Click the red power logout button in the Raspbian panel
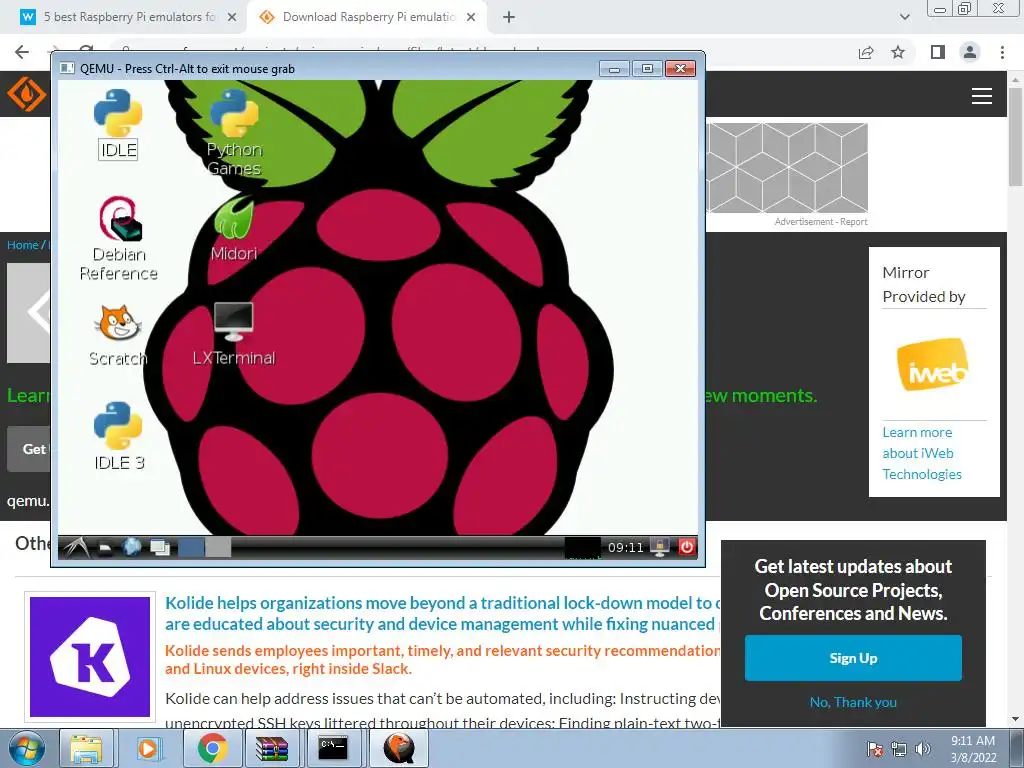This screenshot has width=1024, height=768. [x=686, y=547]
